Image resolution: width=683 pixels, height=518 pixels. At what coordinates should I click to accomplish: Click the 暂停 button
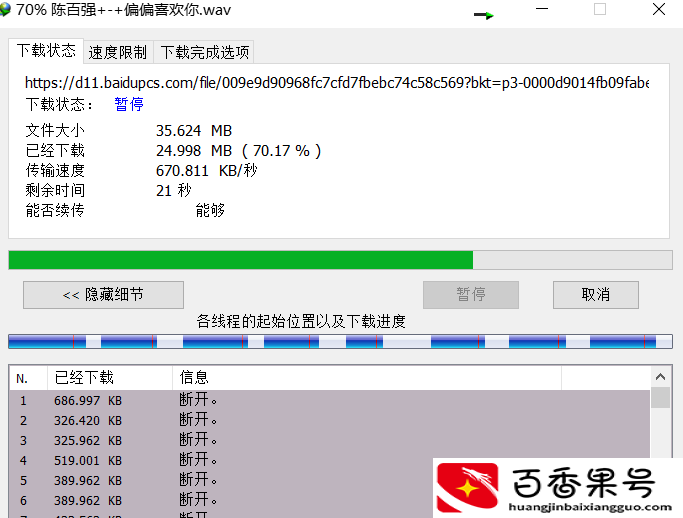coord(471,295)
